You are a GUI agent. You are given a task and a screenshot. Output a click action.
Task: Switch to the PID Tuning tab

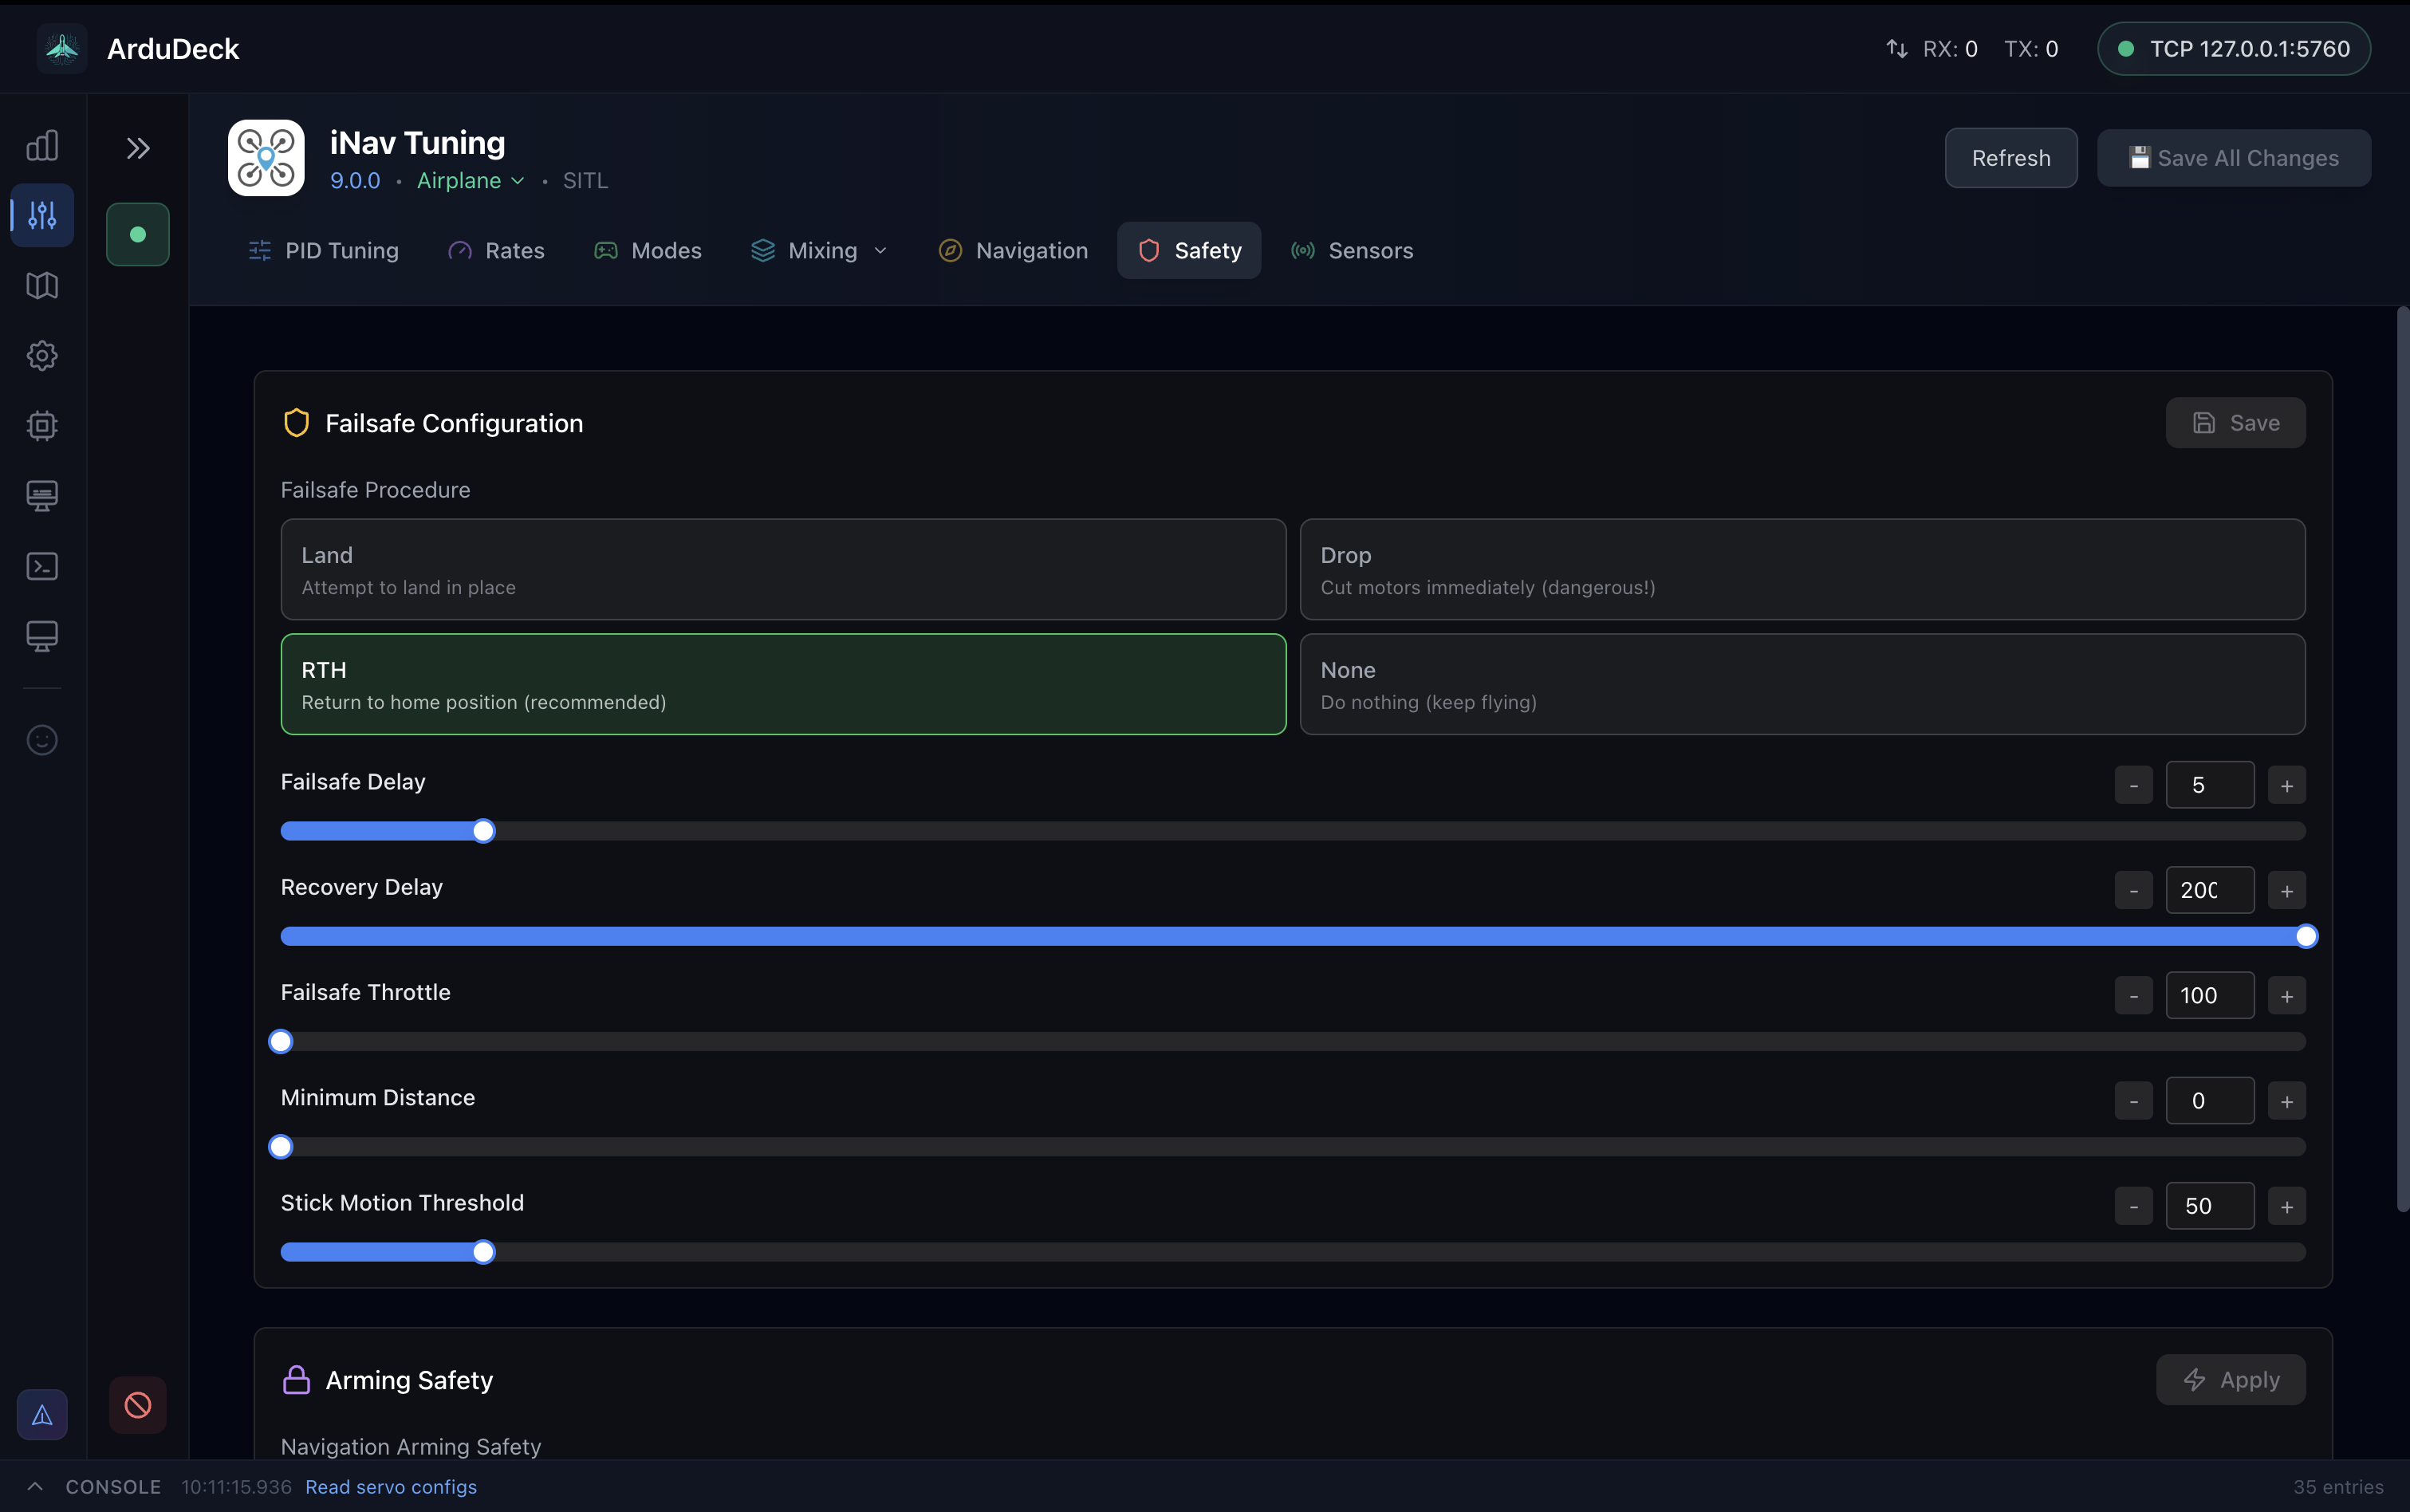[323, 251]
